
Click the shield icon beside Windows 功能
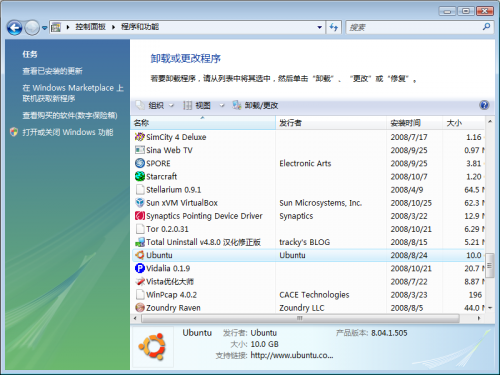(x=14, y=132)
